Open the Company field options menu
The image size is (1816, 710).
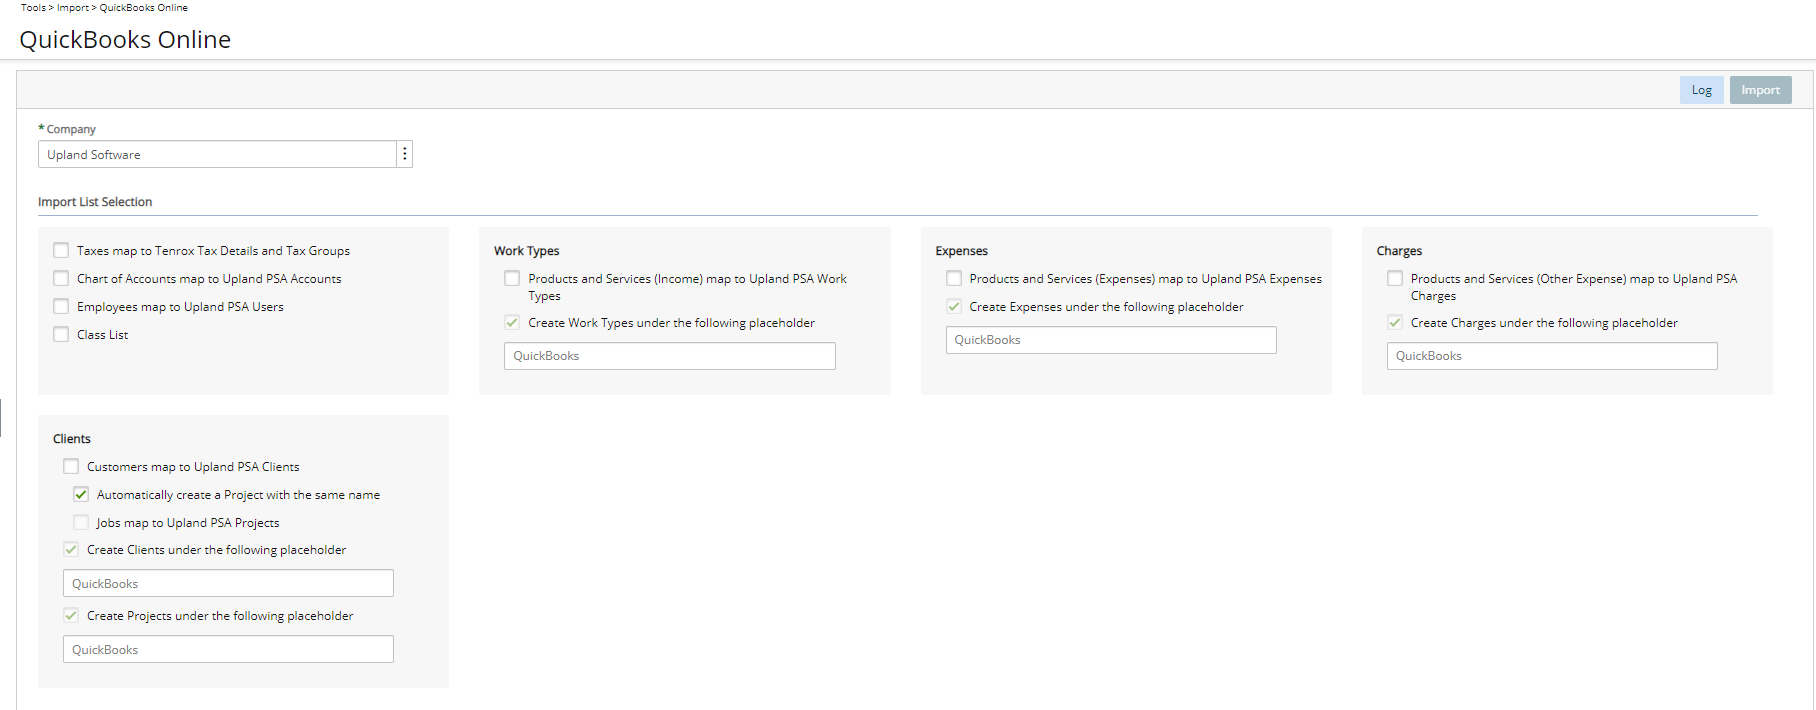pos(404,154)
